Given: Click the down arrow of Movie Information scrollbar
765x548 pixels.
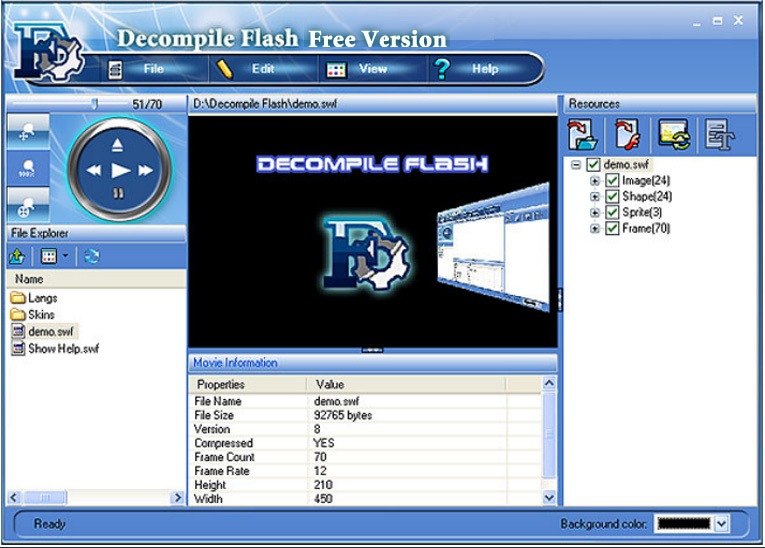Looking at the screenshot, I should pyautogui.click(x=549, y=498).
